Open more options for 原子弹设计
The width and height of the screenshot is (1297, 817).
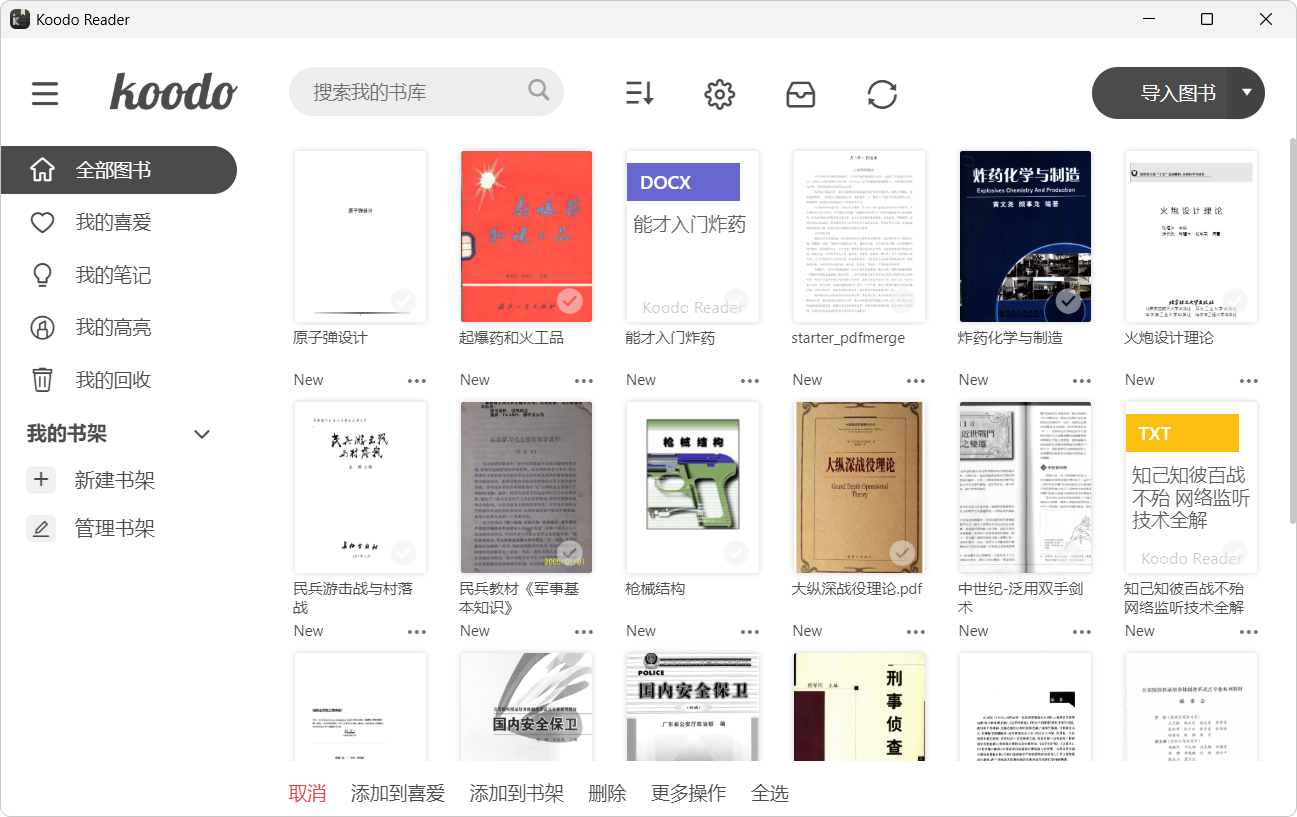point(417,381)
